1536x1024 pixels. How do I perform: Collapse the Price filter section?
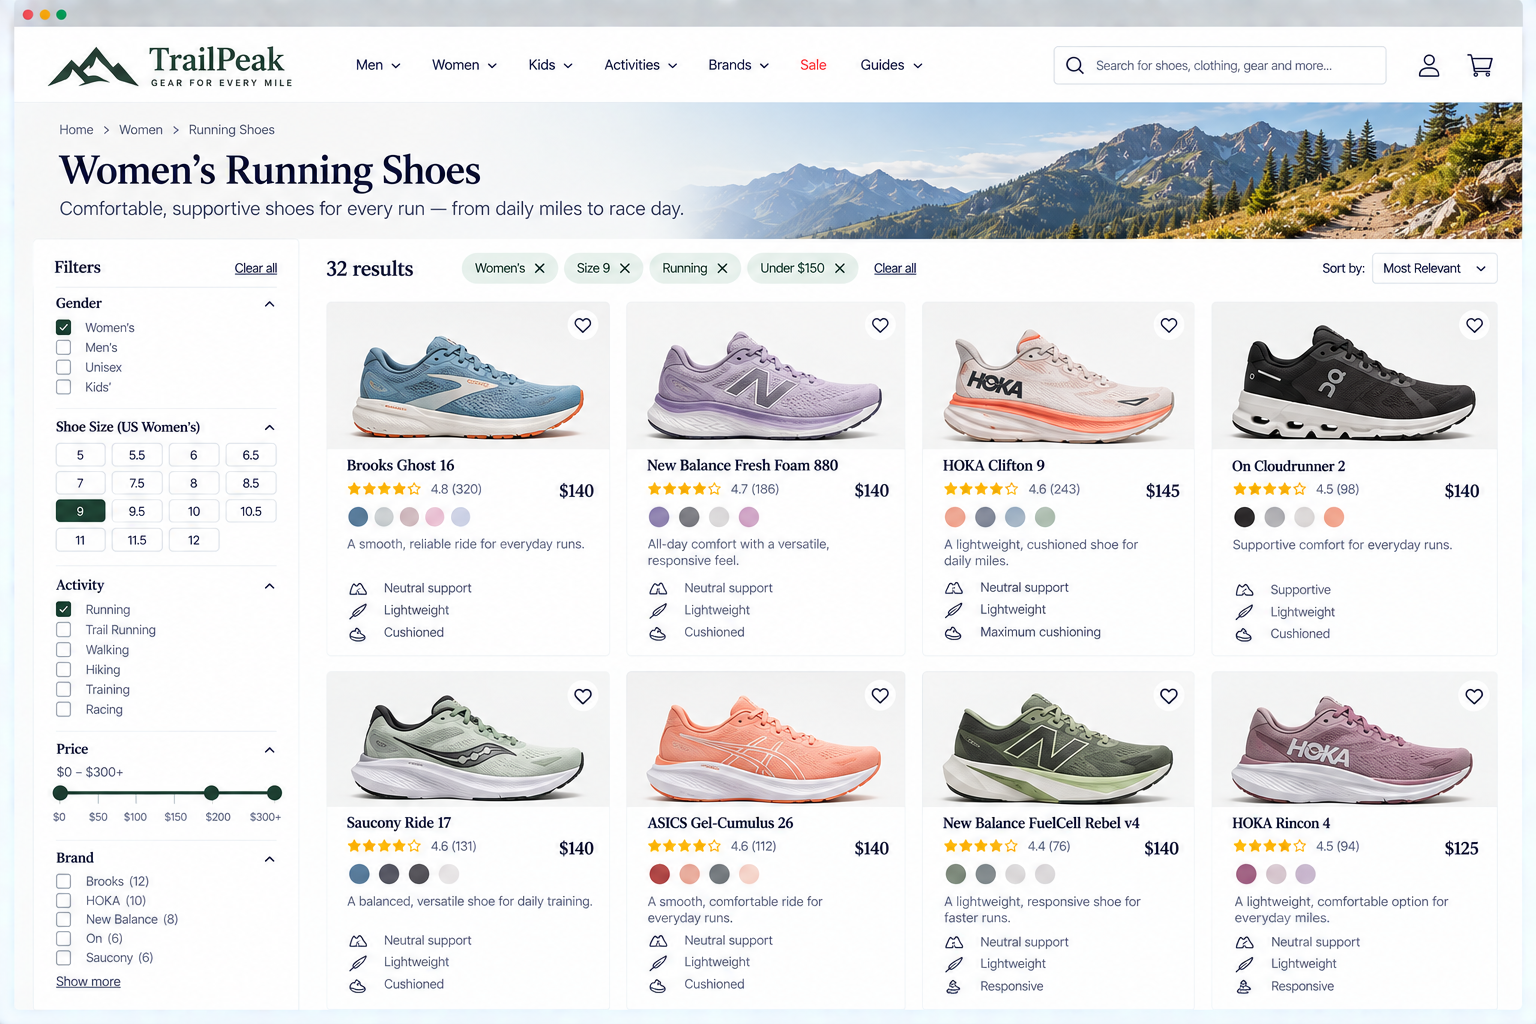tap(269, 750)
